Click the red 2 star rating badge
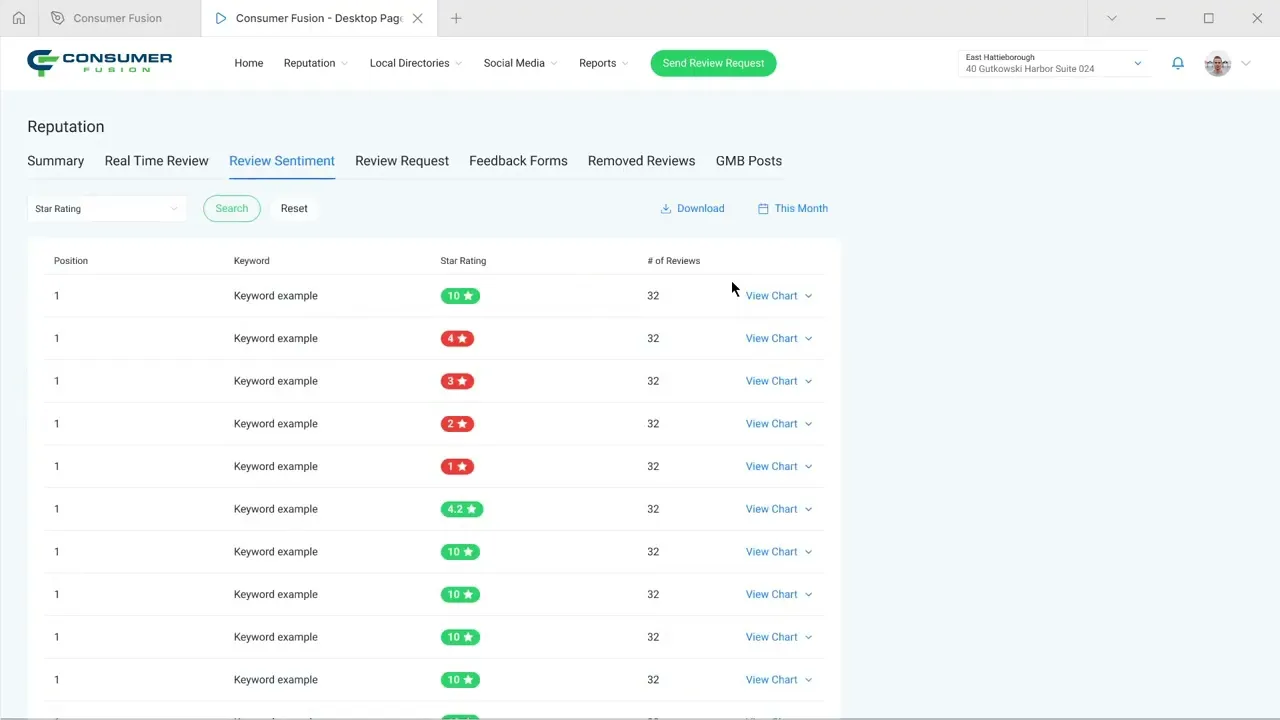 (457, 424)
